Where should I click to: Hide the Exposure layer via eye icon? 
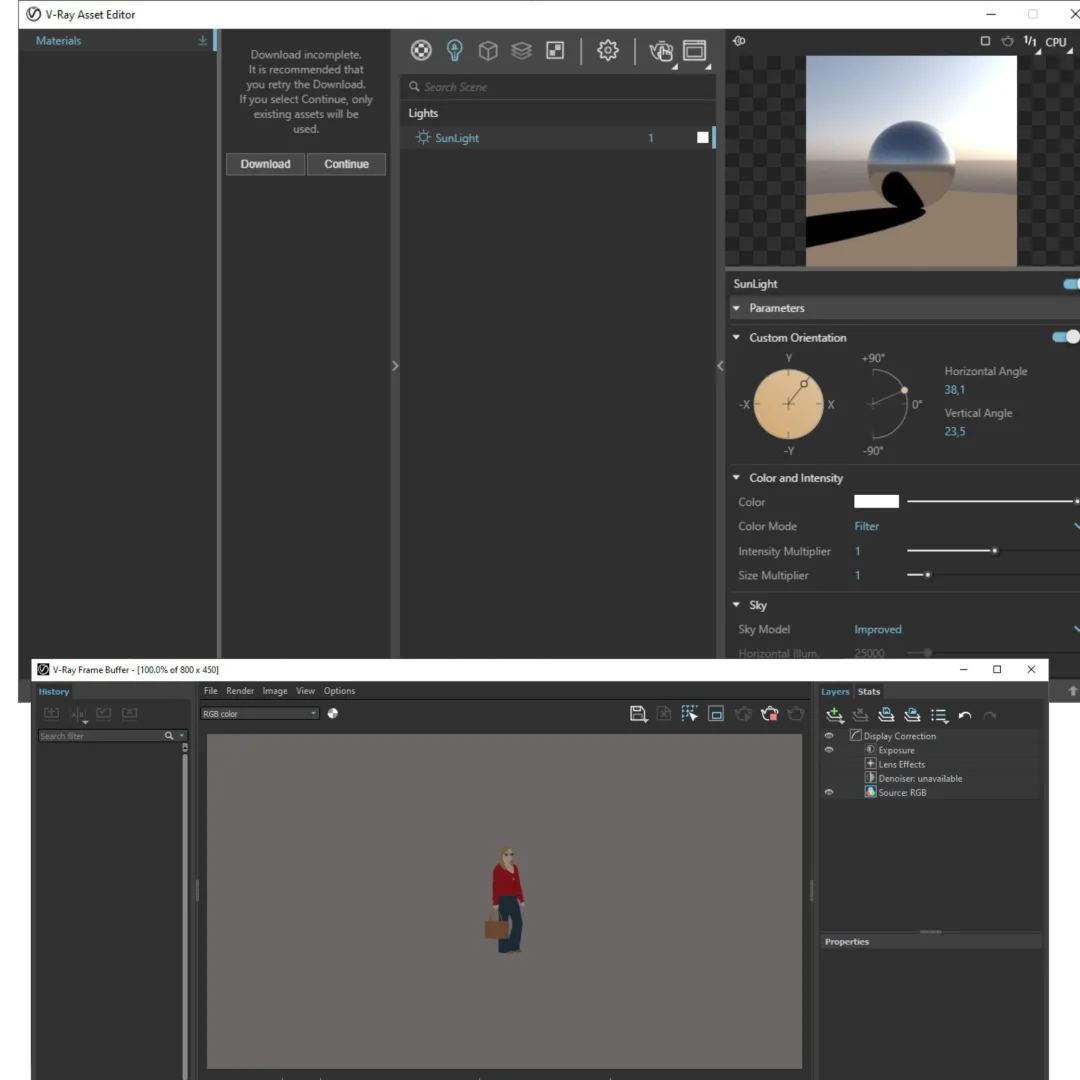click(x=829, y=750)
